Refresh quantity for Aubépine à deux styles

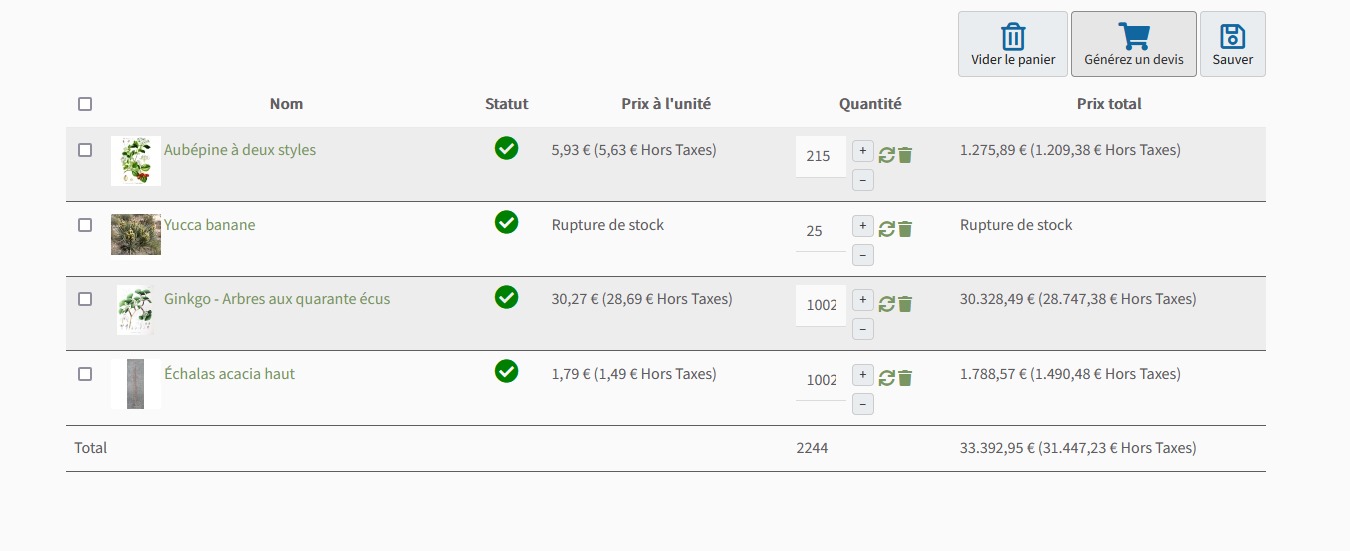886,155
